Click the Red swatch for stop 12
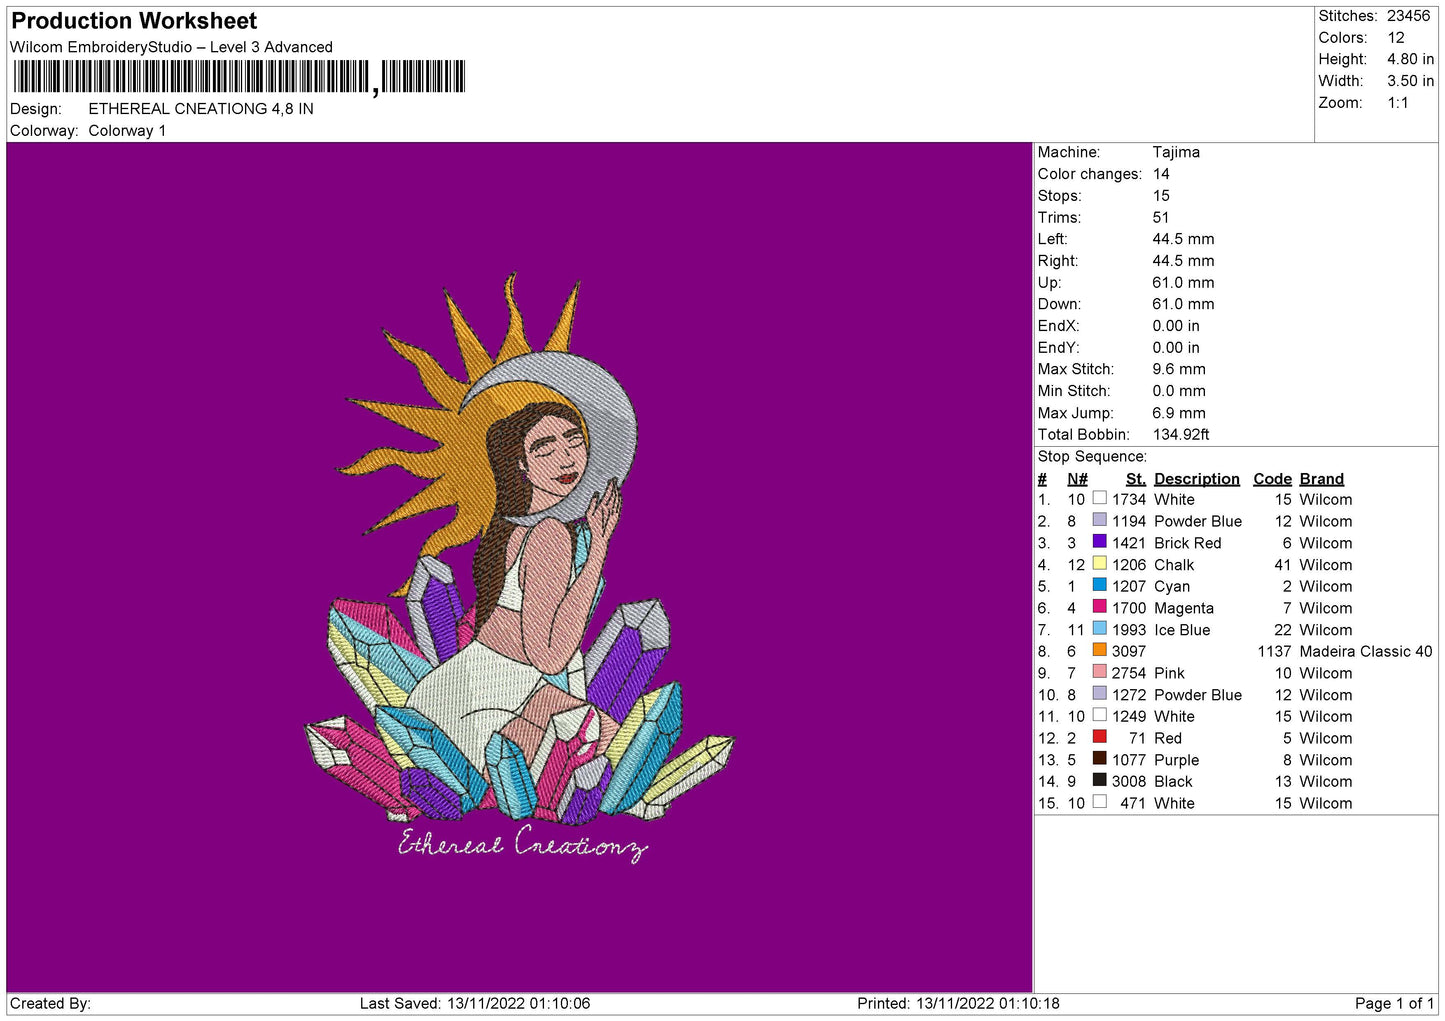This screenshot has width=1445, height=1021. click(x=1099, y=736)
